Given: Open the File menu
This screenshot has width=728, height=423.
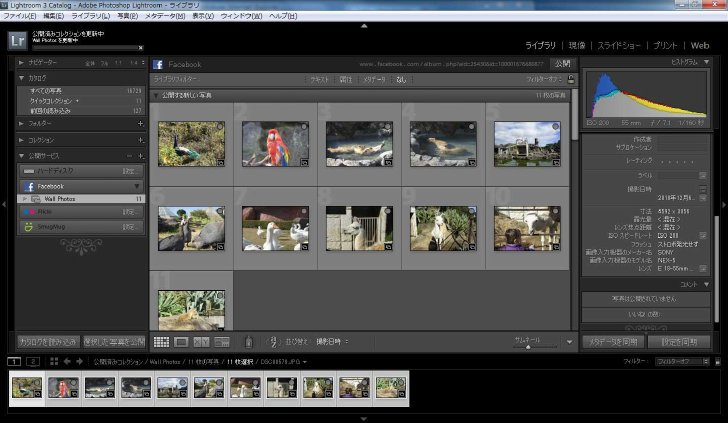Looking at the screenshot, I should (x=20, y=16).
